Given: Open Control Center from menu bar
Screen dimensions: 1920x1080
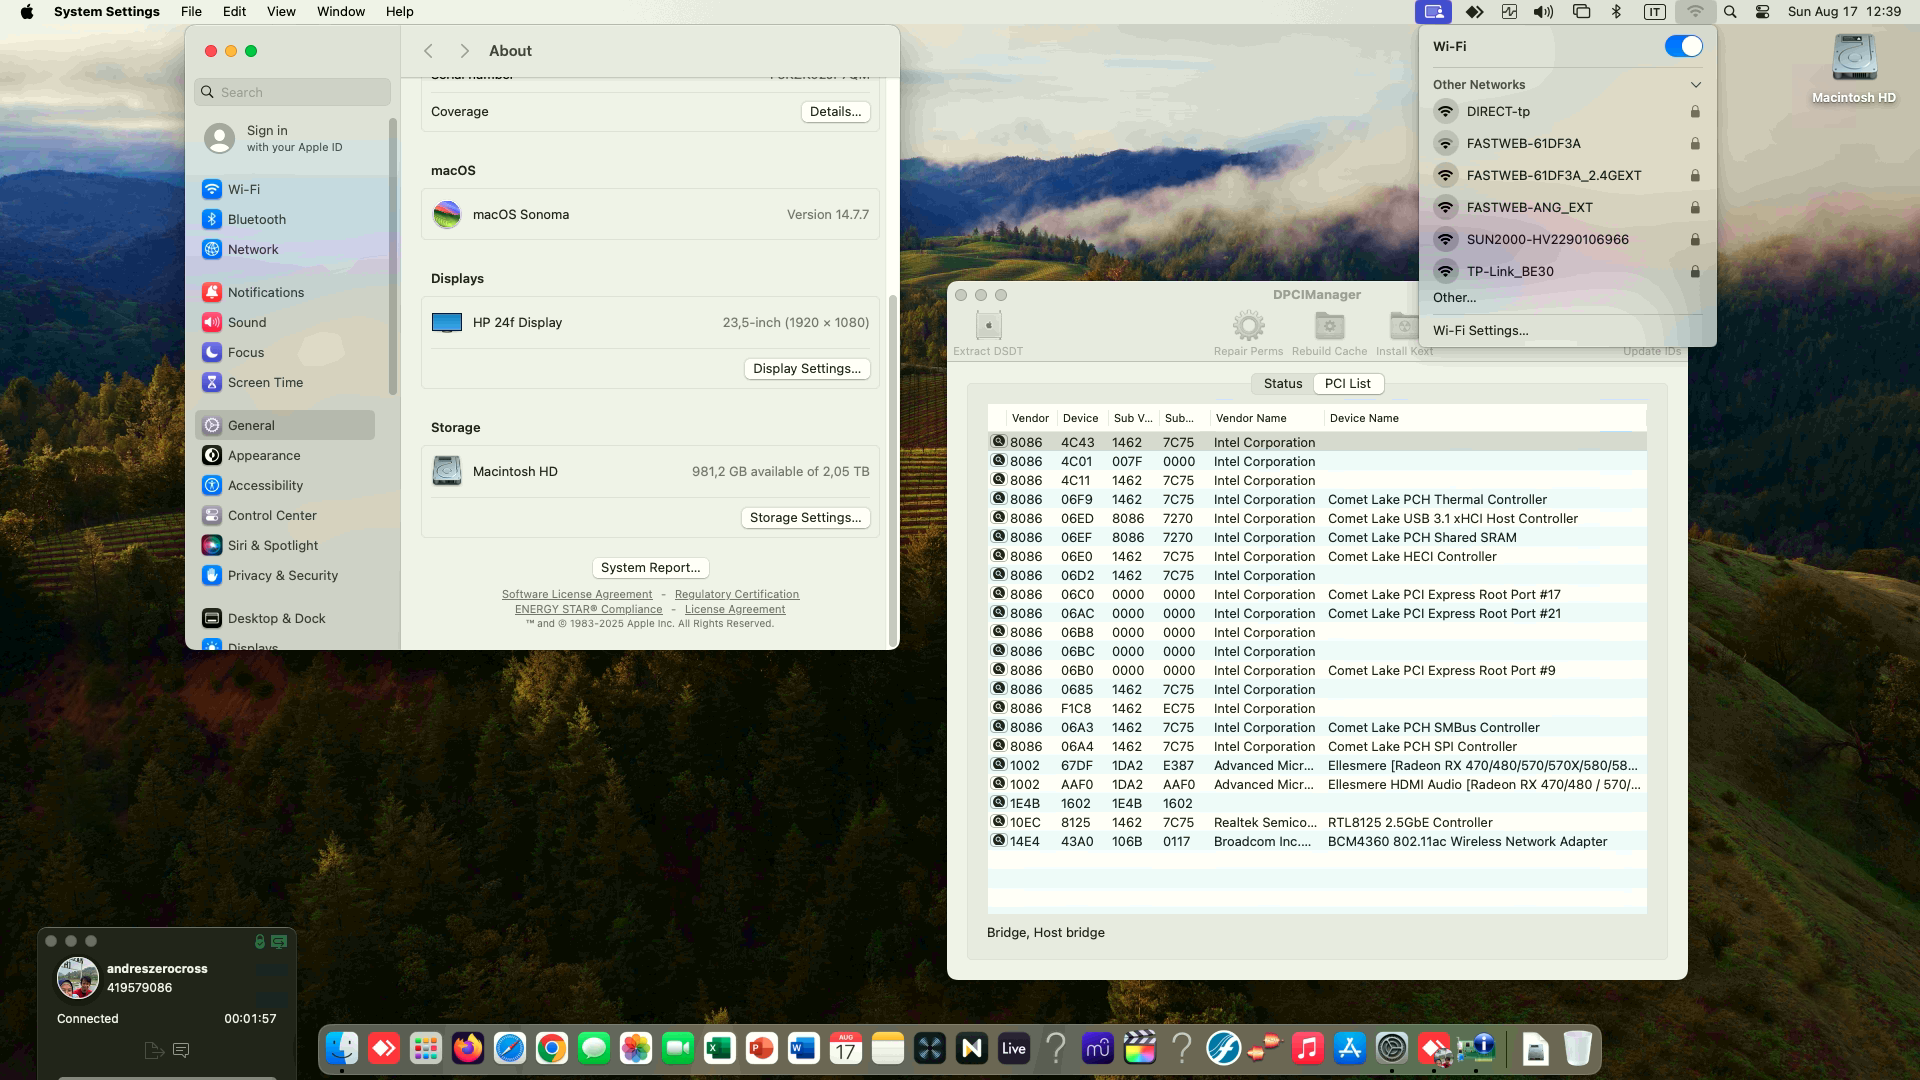Looking at the screenshot, I should pos(1763,12).
